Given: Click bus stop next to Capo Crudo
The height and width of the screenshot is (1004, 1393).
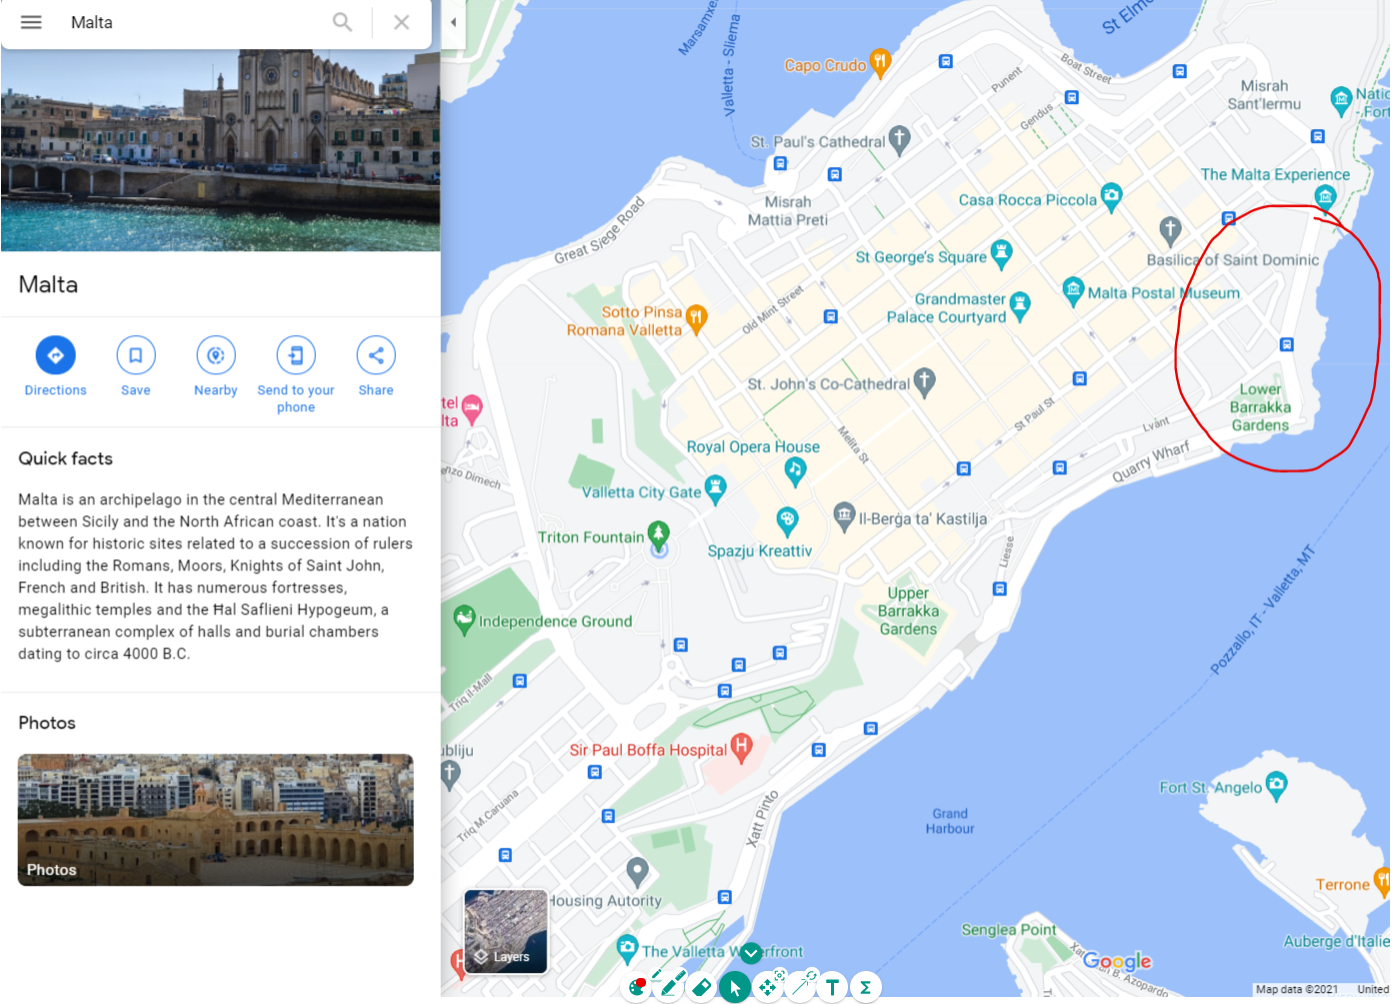Looking at the screenshot, I should click(x=945, y=61).
